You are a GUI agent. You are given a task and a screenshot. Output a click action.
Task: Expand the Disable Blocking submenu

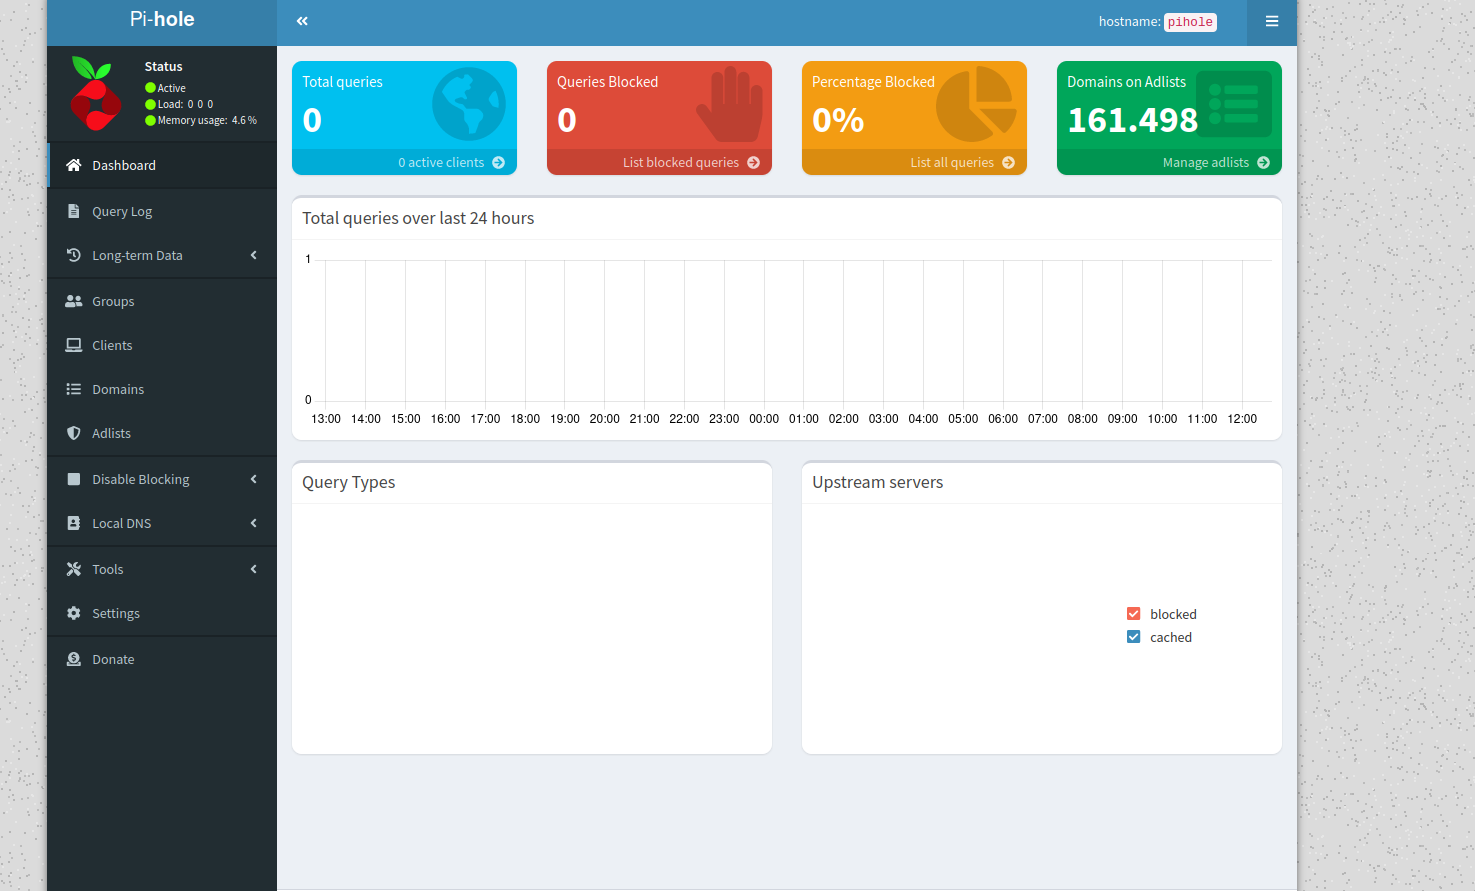tap(253, 479)
